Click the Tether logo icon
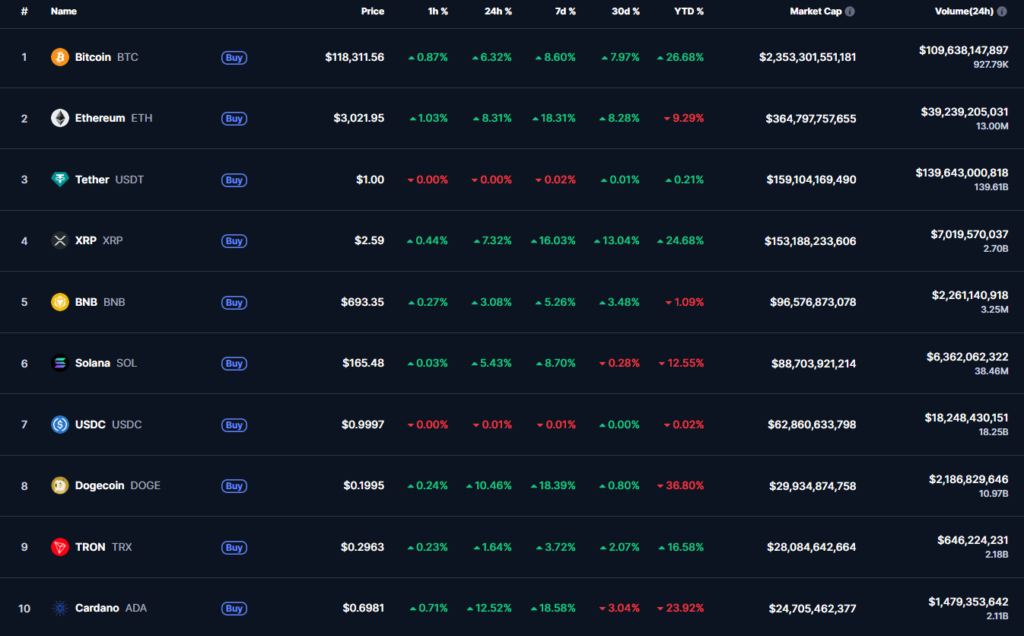The image size is (1024, 636). 60,180
